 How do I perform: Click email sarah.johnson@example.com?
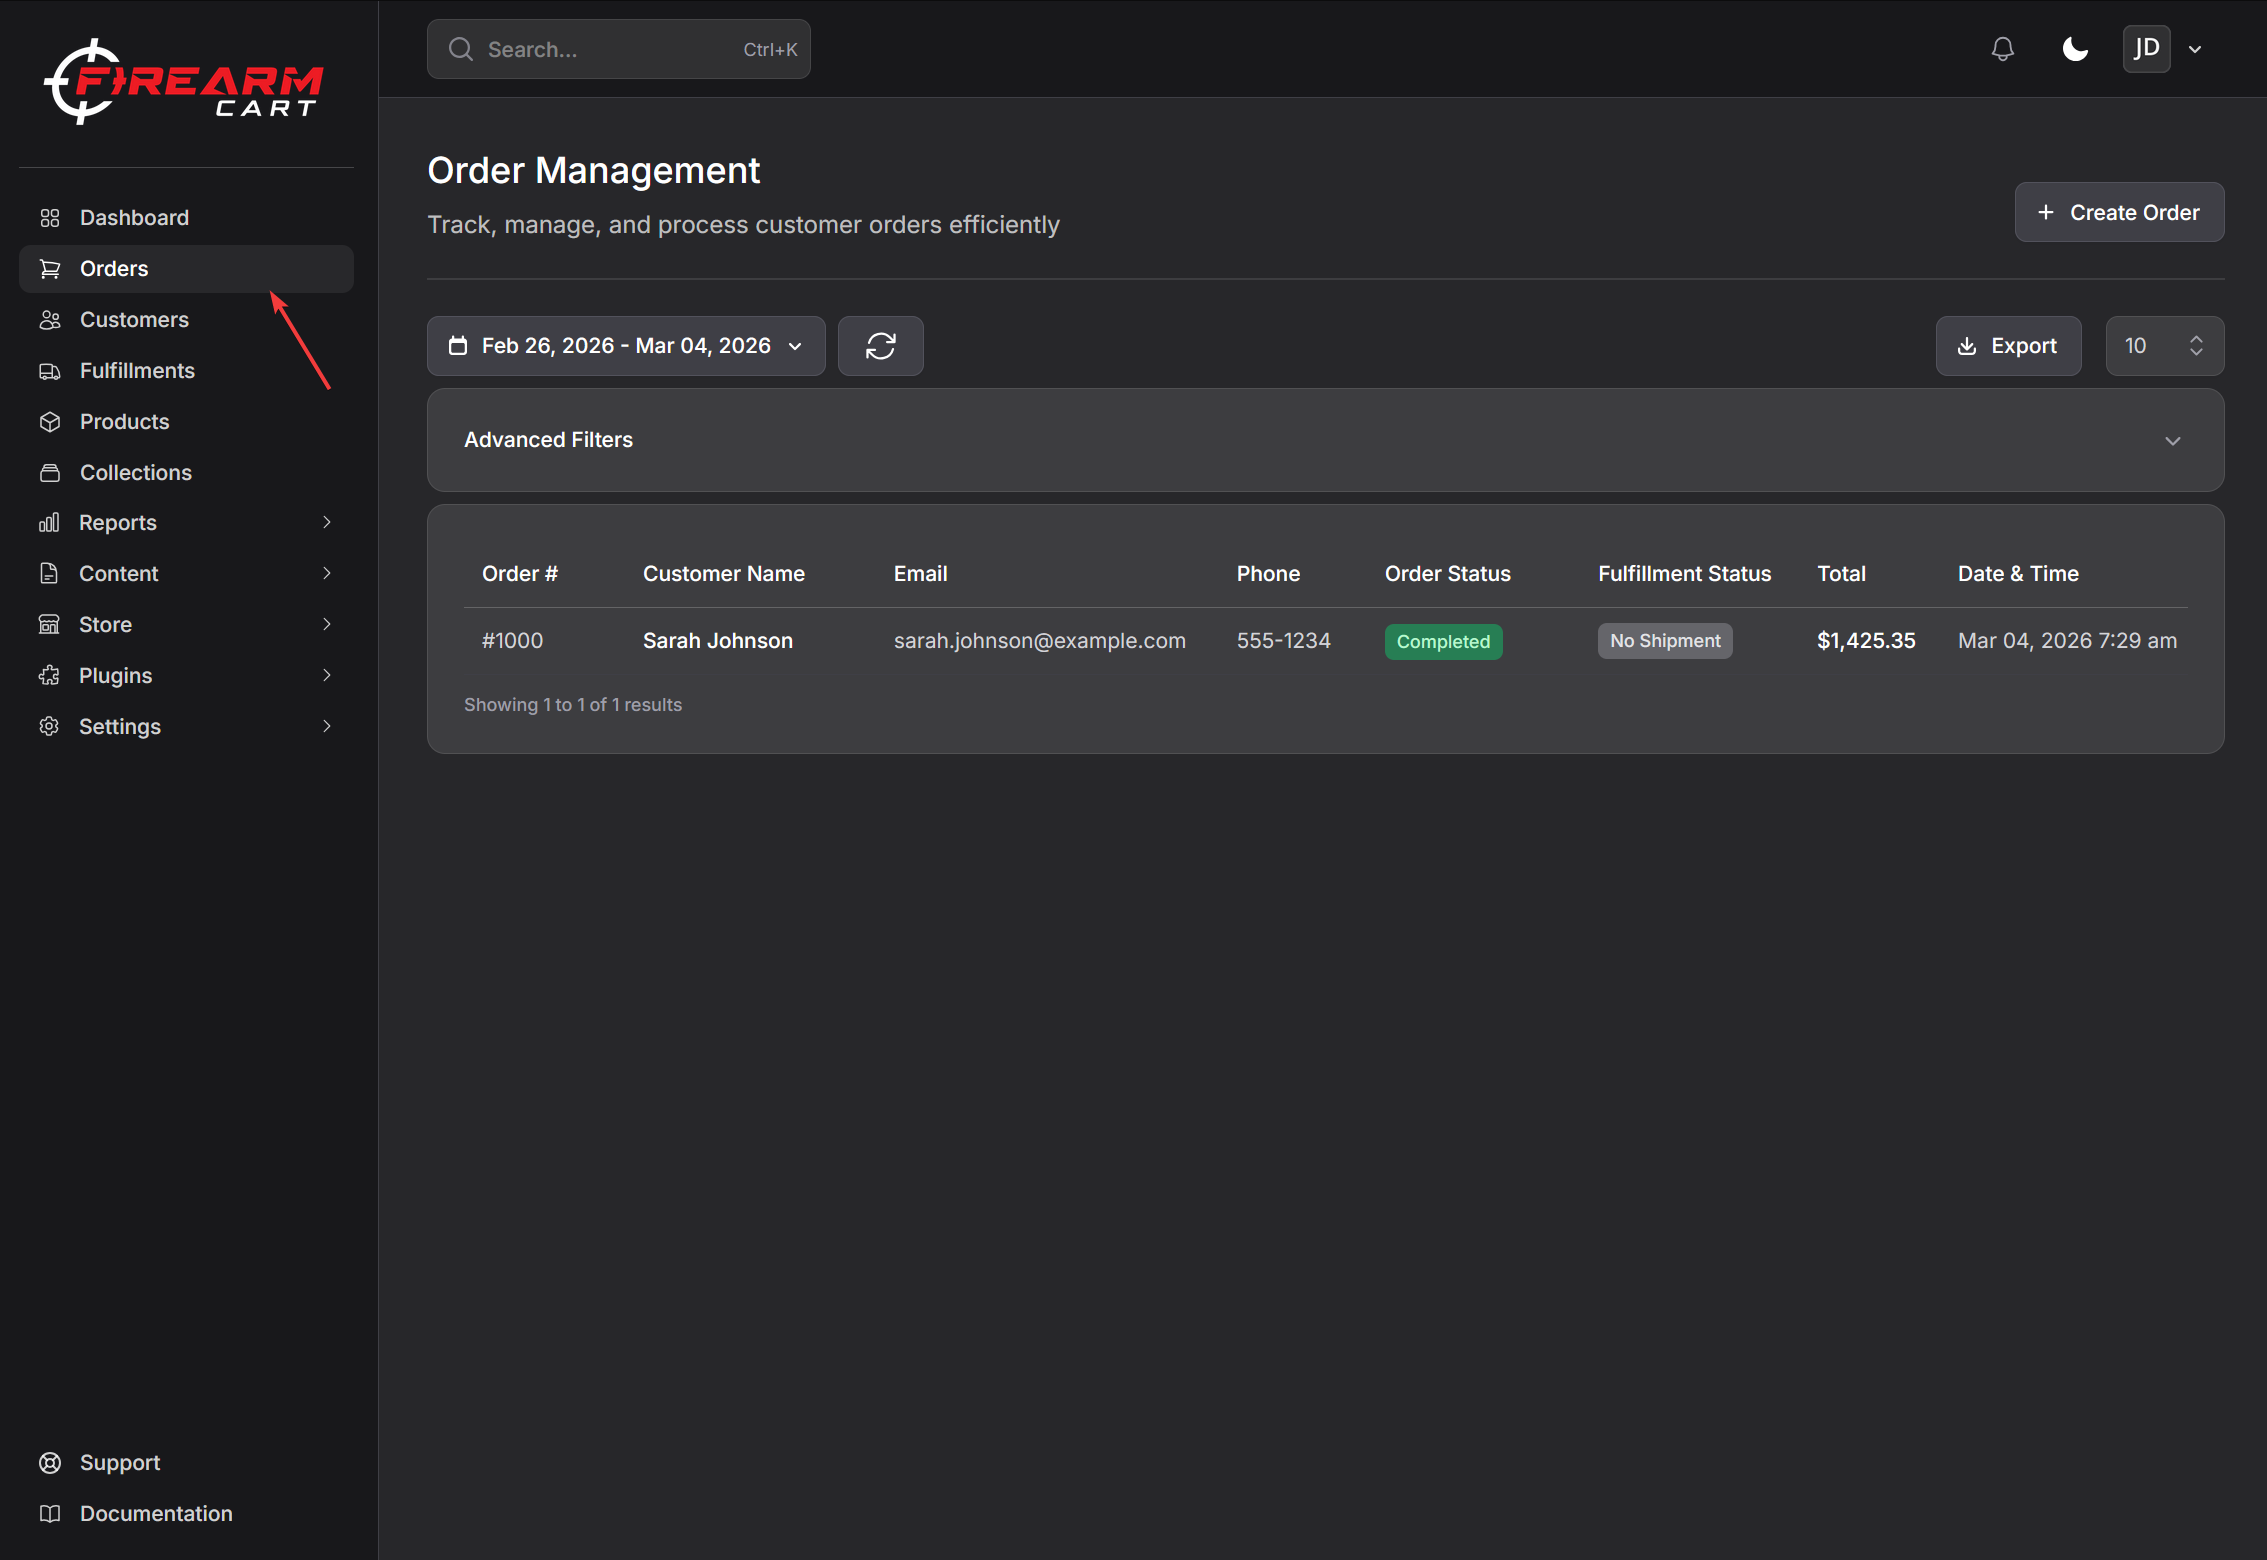click(1039, 641)
